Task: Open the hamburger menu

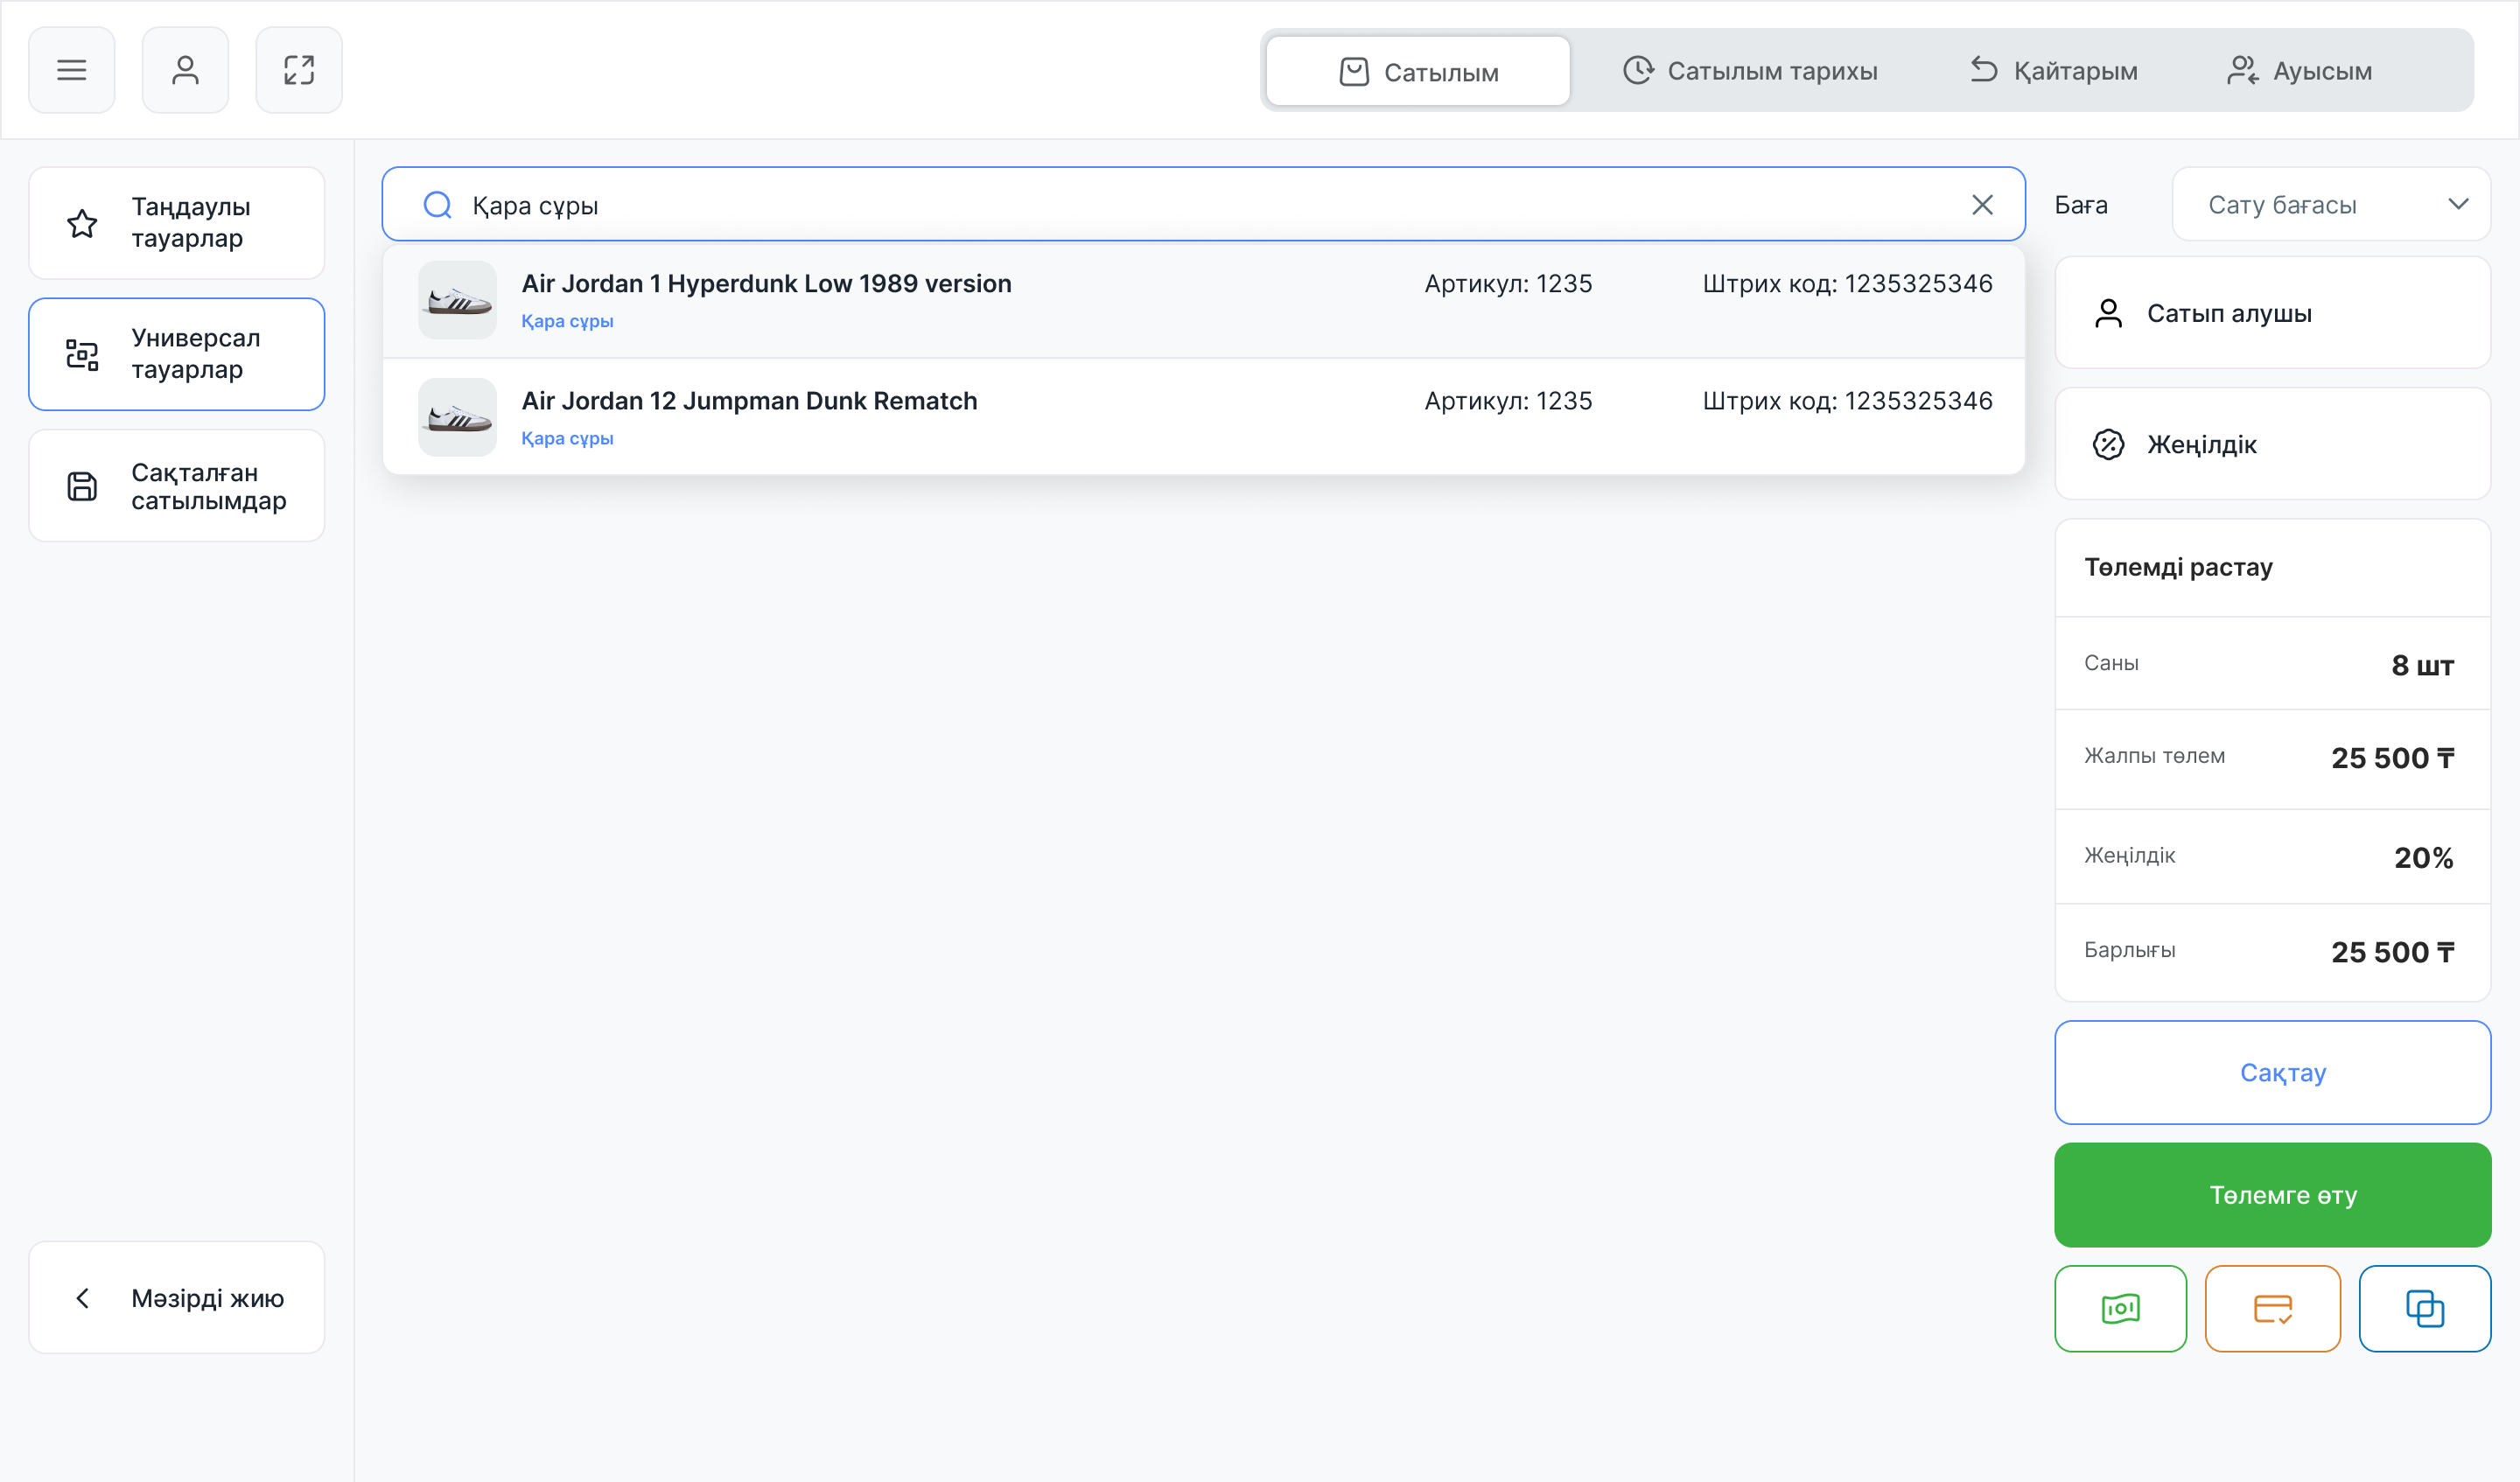Action: pos(71,70)
